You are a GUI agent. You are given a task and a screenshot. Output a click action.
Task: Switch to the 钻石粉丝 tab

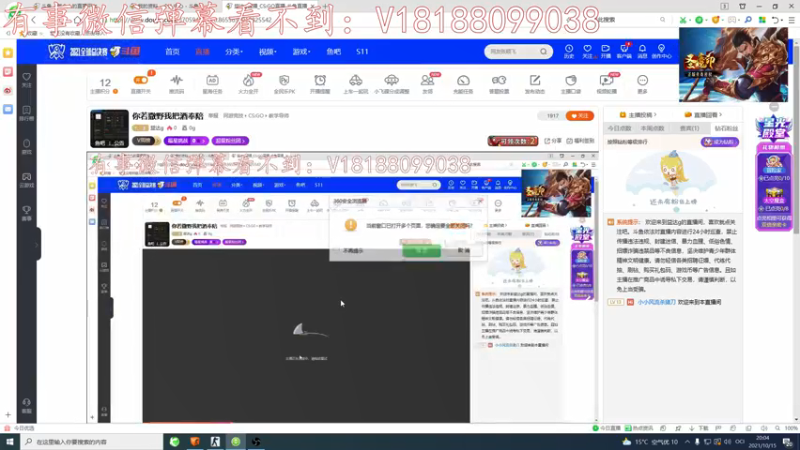click(726, 128)
